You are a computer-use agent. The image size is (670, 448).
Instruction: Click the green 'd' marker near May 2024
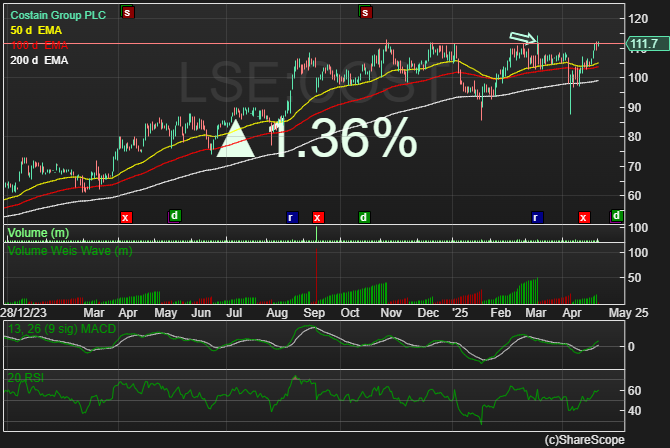(174, 215)
